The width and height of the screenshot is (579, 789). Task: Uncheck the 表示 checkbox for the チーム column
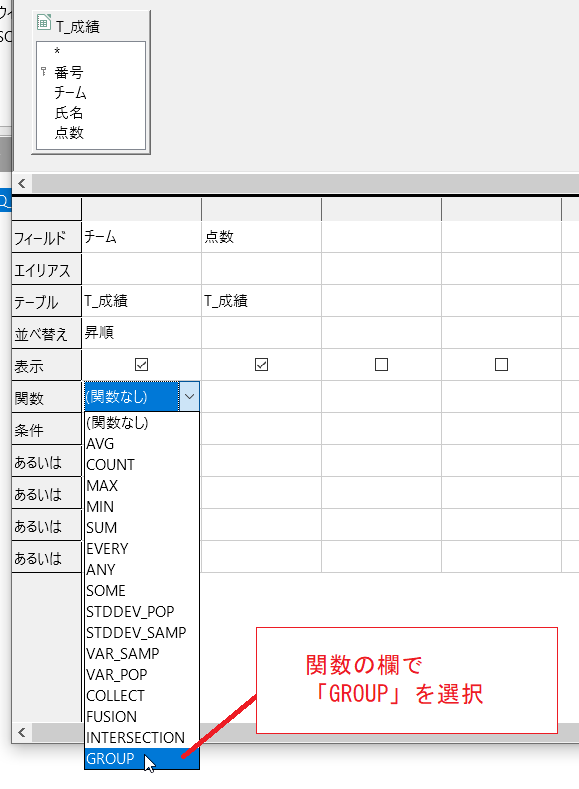point(141,364)
